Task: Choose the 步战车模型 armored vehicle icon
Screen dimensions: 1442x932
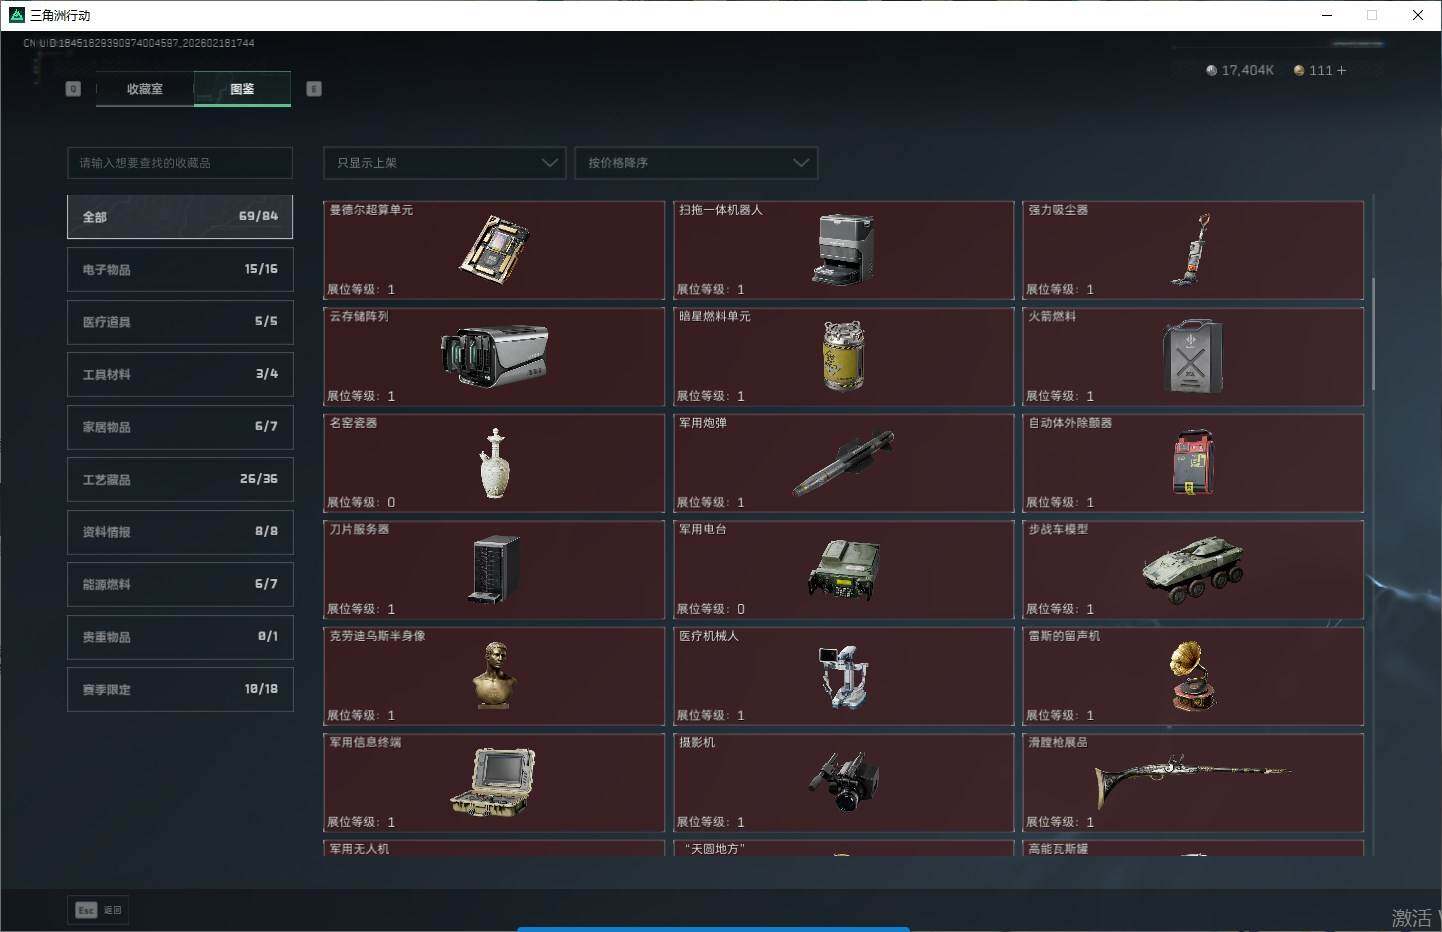Action: pos(1192,569)
